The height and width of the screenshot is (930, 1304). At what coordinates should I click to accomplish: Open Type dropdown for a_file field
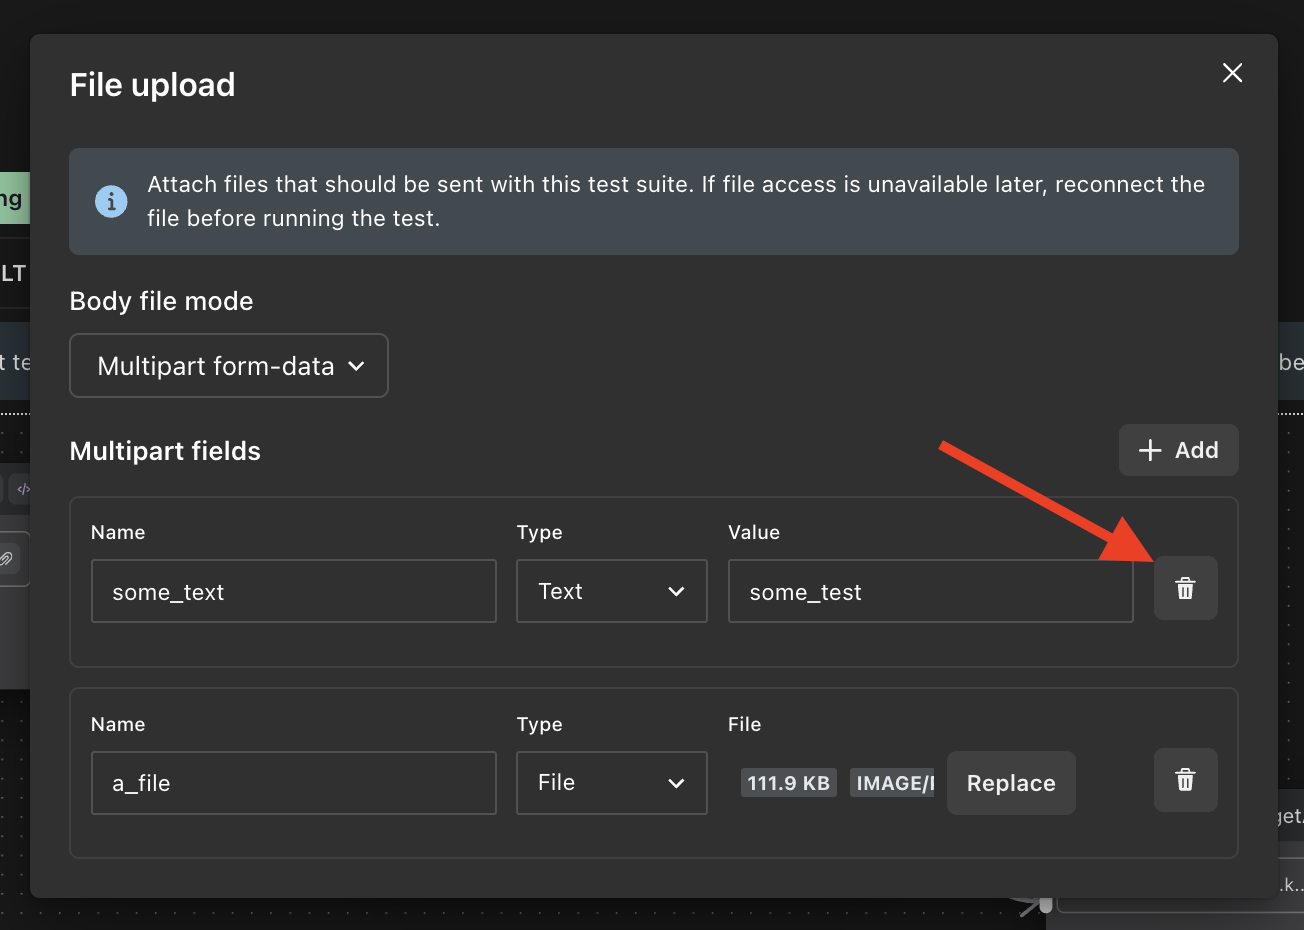[x=612, y=783]
